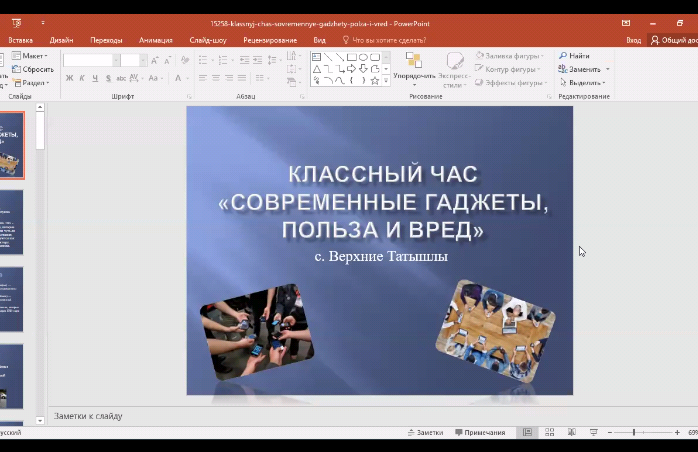The width and height of the screenshot is (698, 452).
Task: Toggle underline formatting (Ч)
Action: click(x=96, y=78)
